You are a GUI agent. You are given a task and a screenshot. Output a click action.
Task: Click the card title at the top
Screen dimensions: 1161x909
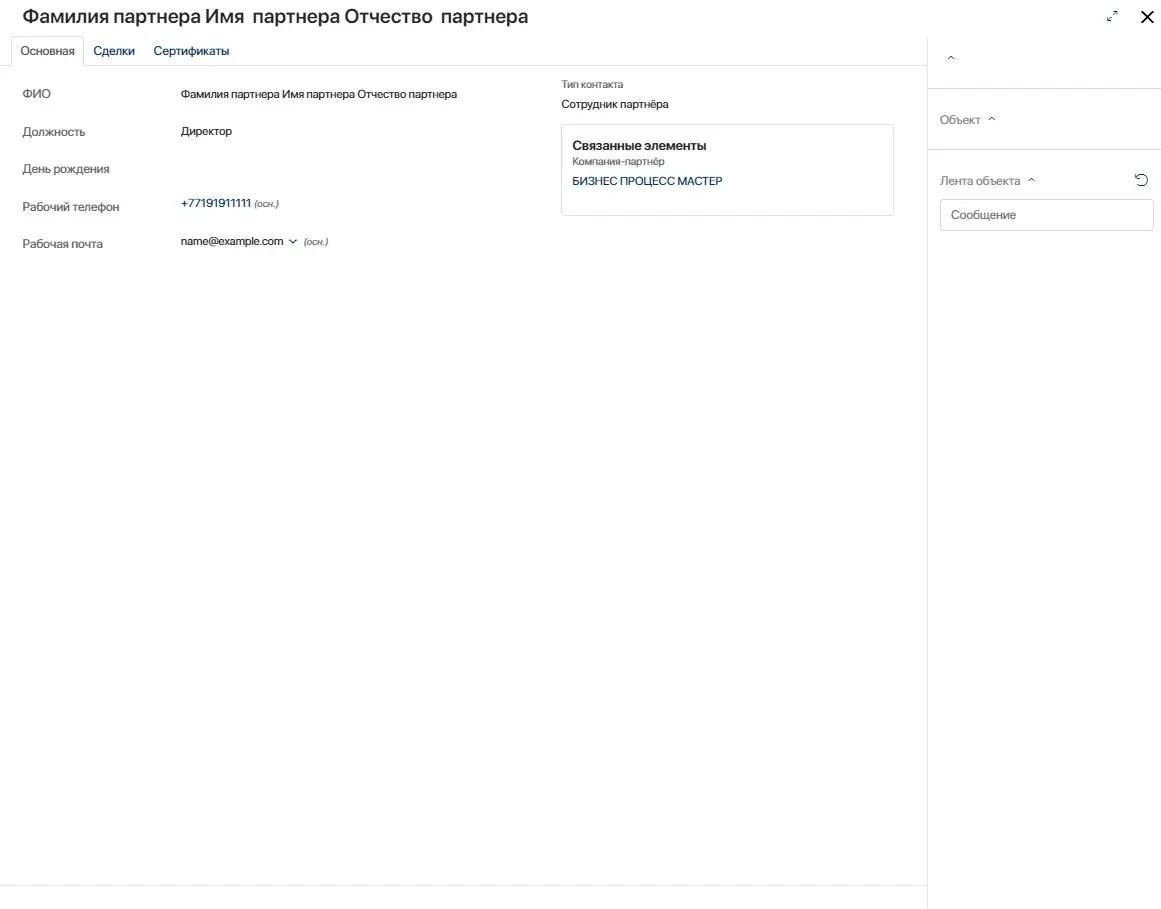(275, 17)
